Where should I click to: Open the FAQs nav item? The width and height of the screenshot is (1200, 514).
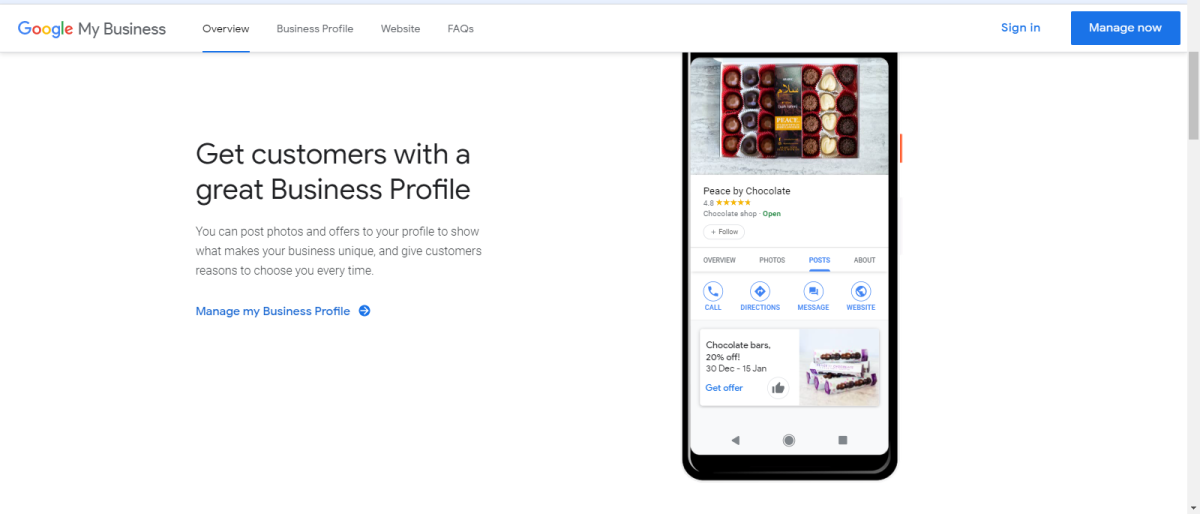(461, 29)
